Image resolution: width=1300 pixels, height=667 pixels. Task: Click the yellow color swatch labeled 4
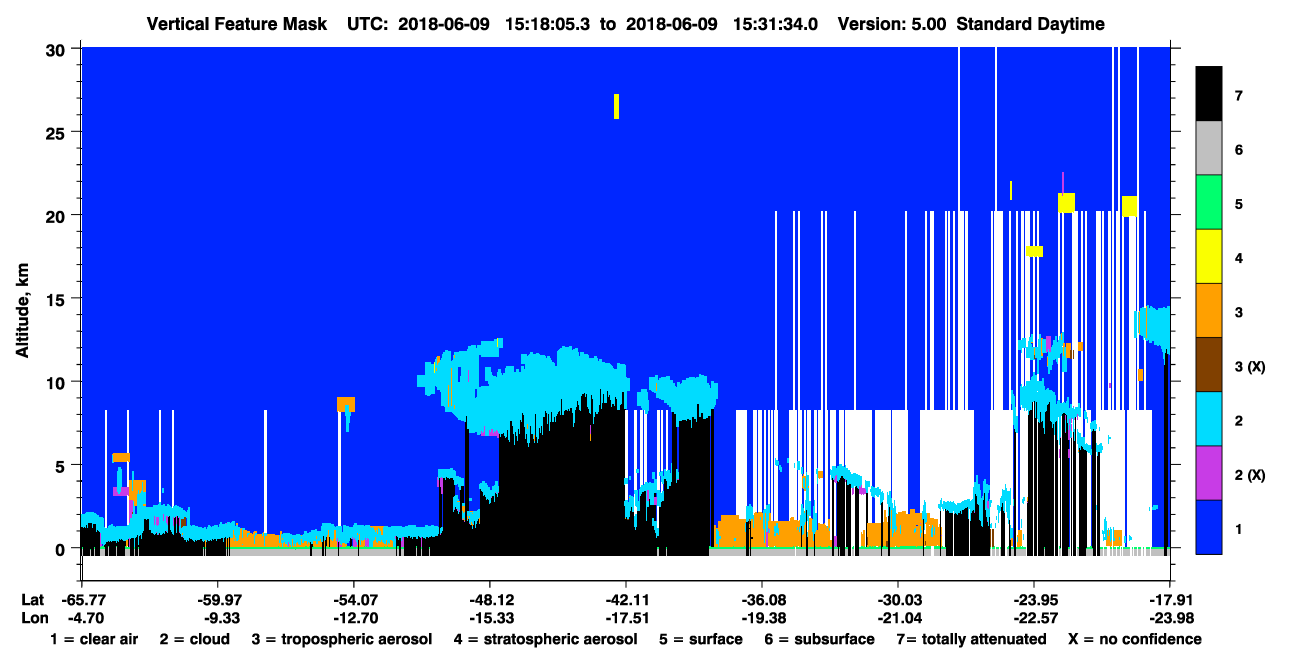1209,257
